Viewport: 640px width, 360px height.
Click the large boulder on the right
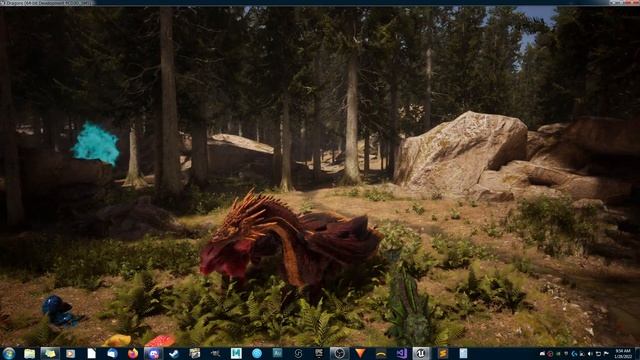(461, 153)
